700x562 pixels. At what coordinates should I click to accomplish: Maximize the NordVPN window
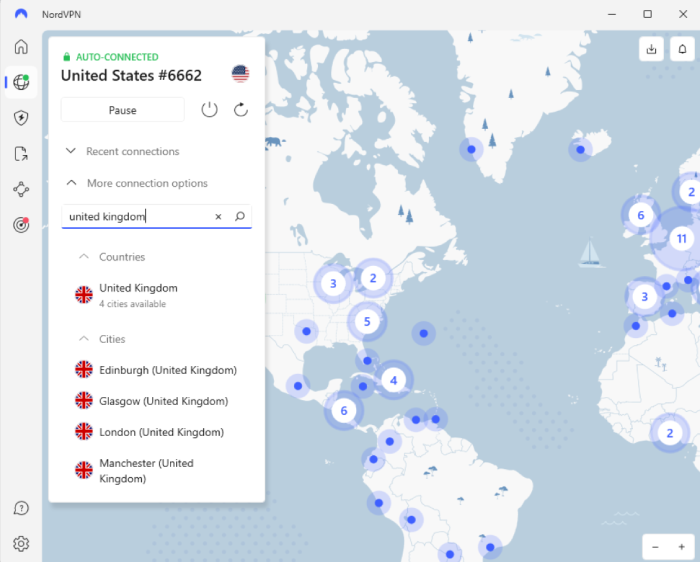click(x=647, y=14)
